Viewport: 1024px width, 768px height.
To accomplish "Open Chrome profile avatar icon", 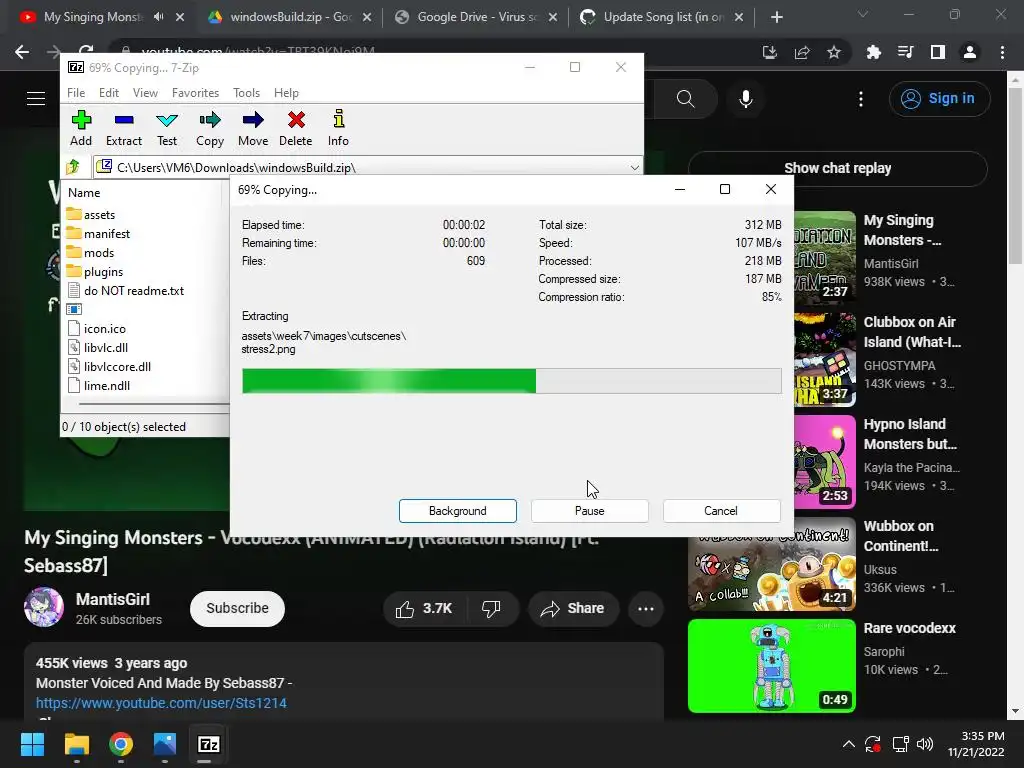I will [x=970, y=52].
